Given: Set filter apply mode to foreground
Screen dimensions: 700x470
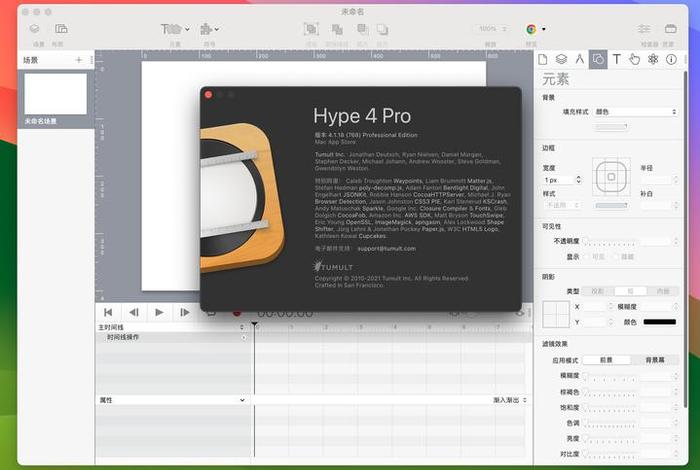Looking at the screenshot, I should (606, 360).
